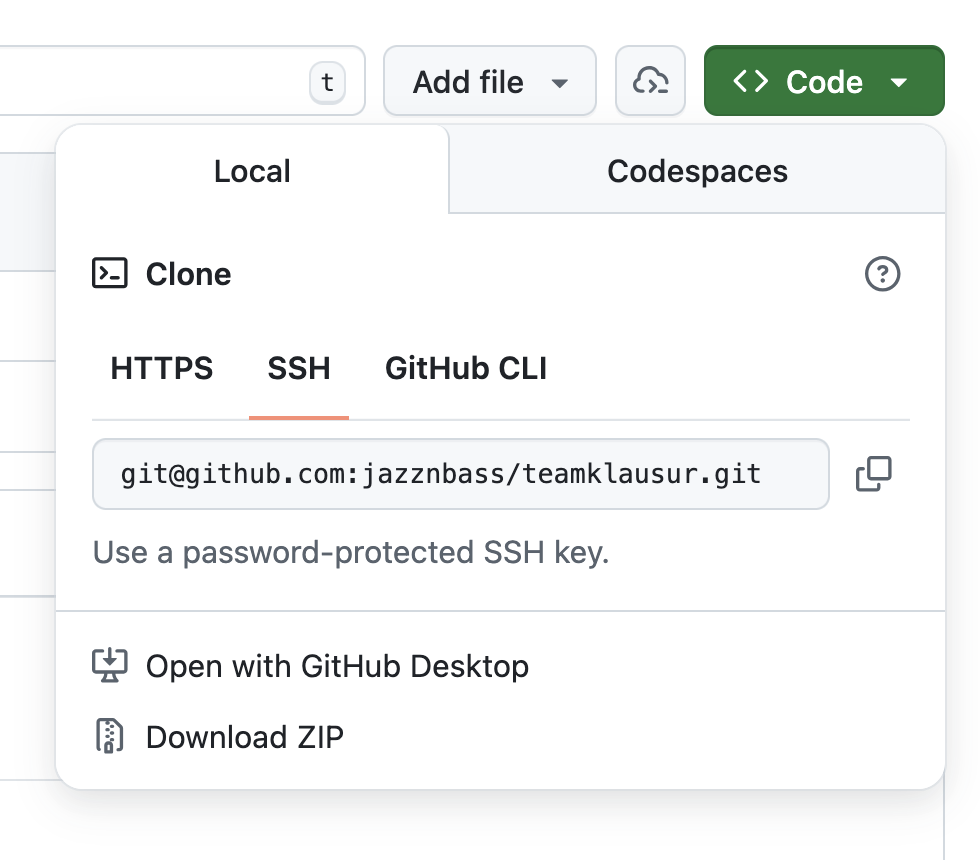Screen dimensions: 980x860
Task: Click the cloud icon button beside Add file
Action: (650, 81)
